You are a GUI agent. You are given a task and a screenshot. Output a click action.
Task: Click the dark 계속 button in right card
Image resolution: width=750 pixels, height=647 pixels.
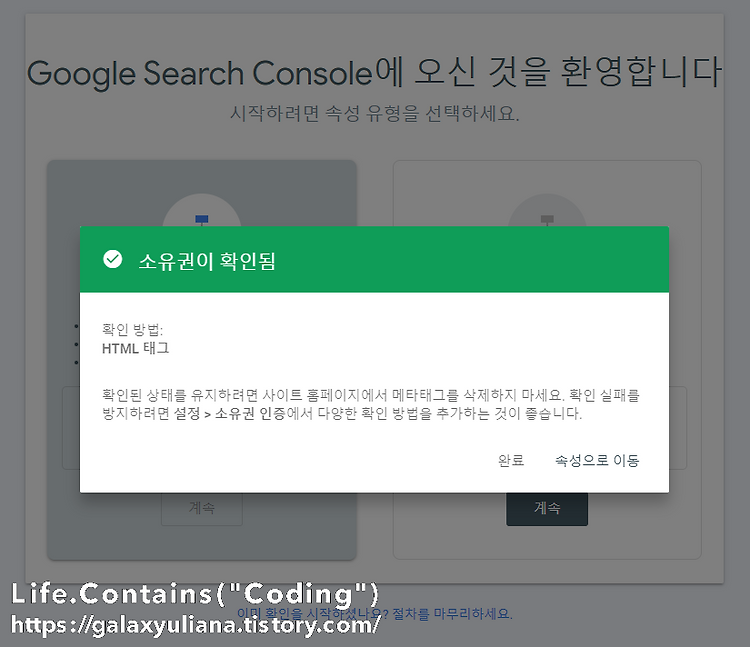547,509
